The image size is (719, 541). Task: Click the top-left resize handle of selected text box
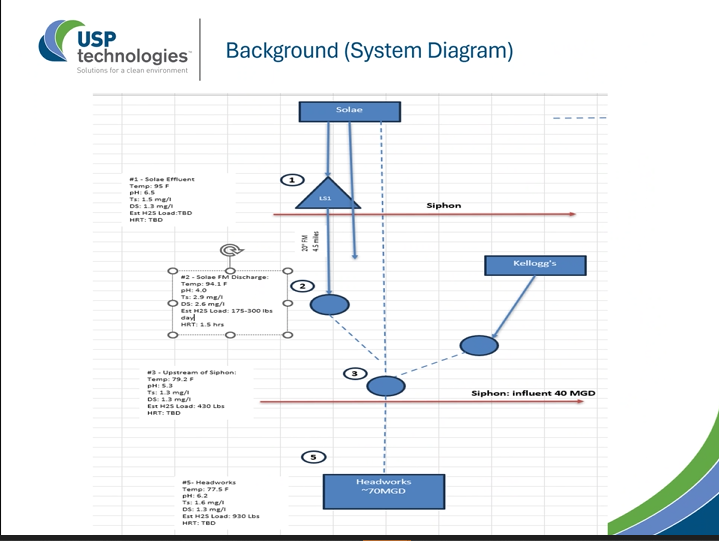[172, 271]
